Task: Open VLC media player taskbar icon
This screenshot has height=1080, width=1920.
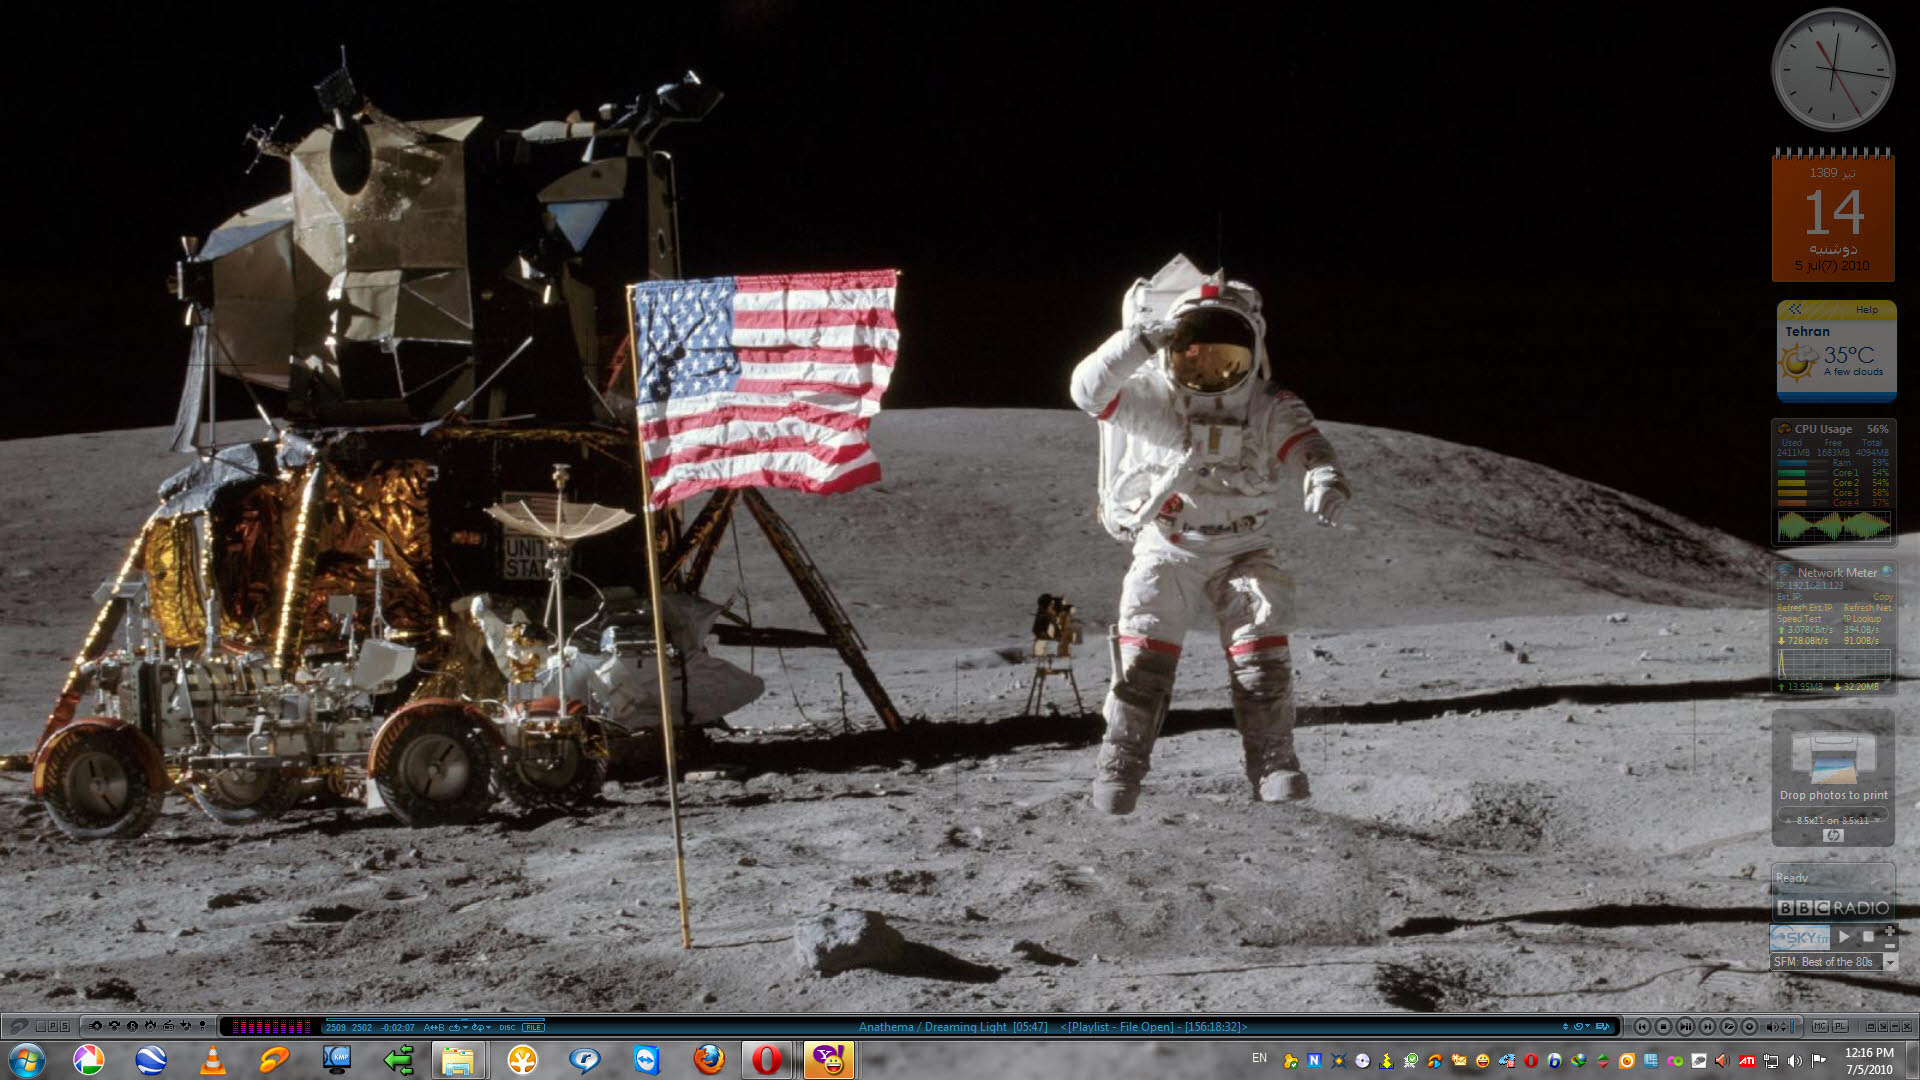Action: click(x=213, y=1060)
